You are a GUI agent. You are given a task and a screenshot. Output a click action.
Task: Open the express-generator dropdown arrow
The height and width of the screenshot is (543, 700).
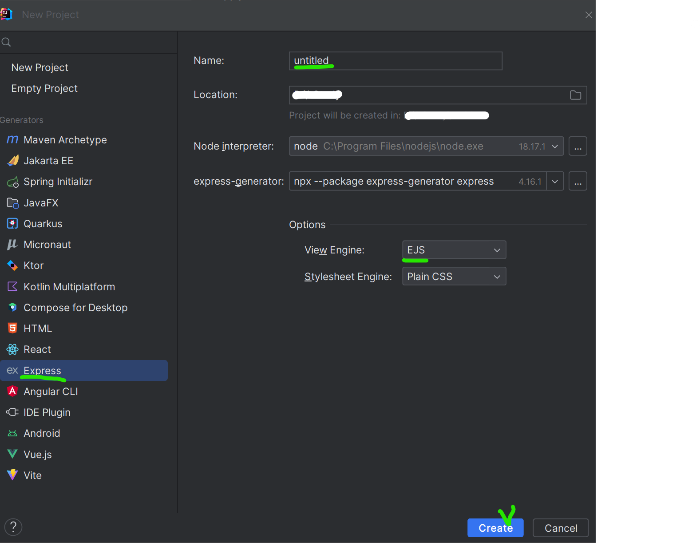555,182
